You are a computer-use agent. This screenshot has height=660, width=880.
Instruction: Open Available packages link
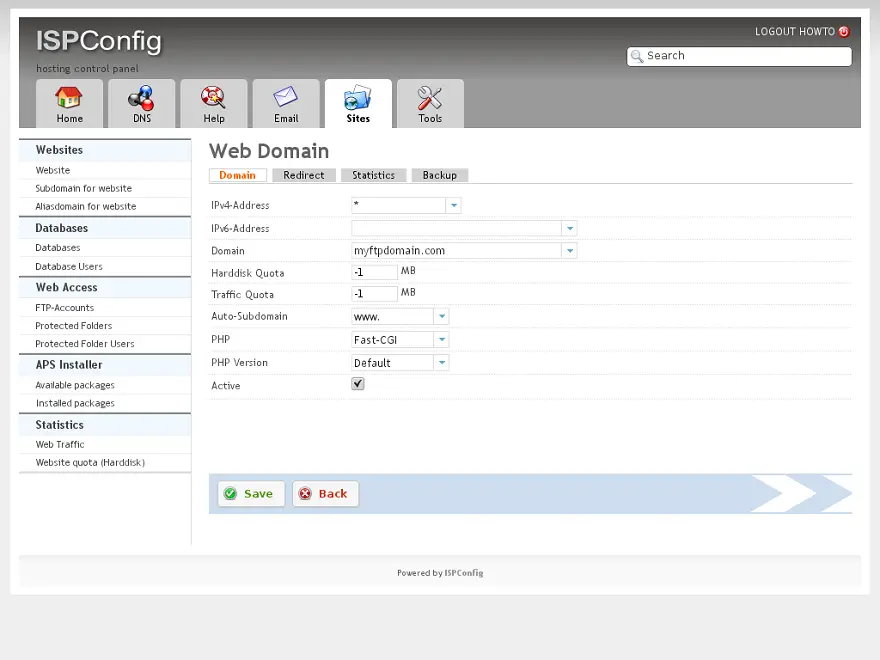[75, 386]
